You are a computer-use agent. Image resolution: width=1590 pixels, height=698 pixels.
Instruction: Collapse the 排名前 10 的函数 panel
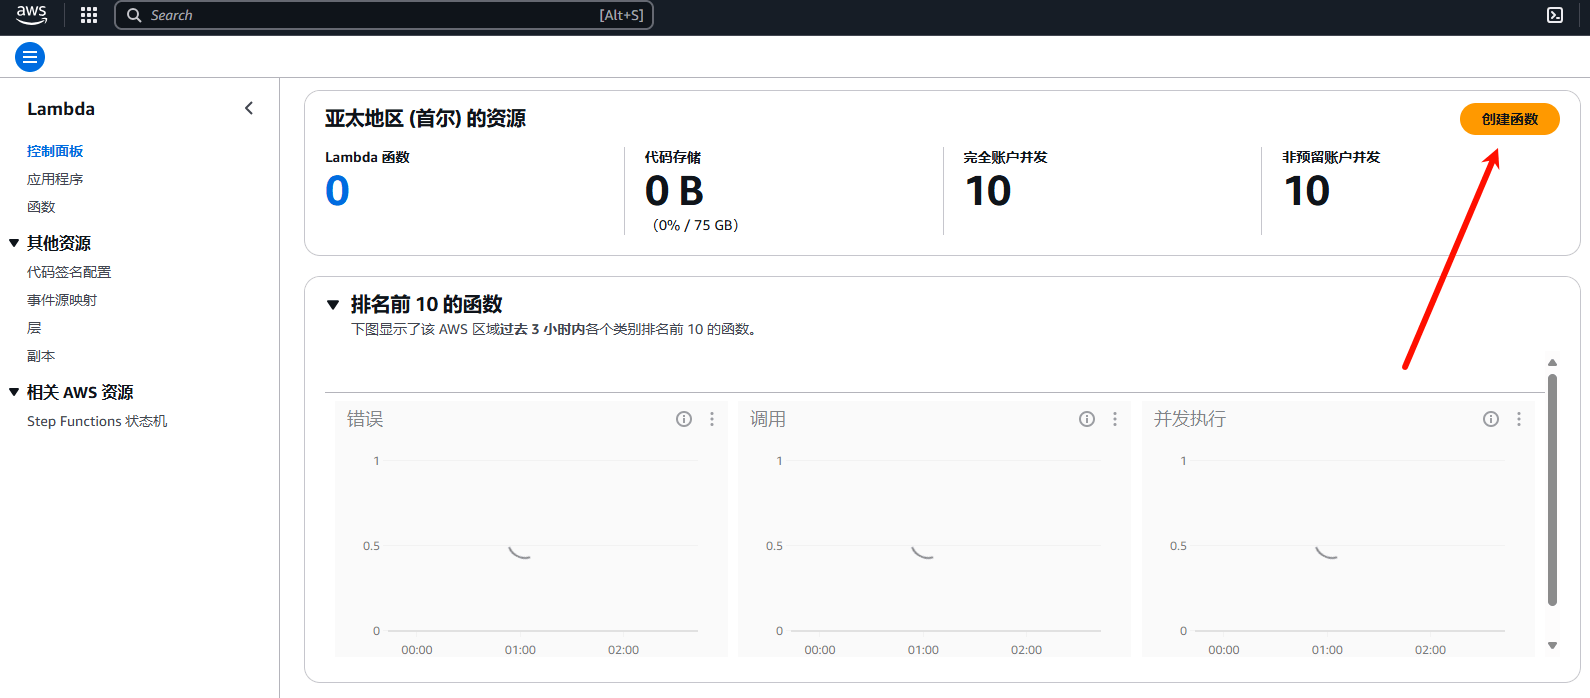pyautogui.click(x=333, y=305)
